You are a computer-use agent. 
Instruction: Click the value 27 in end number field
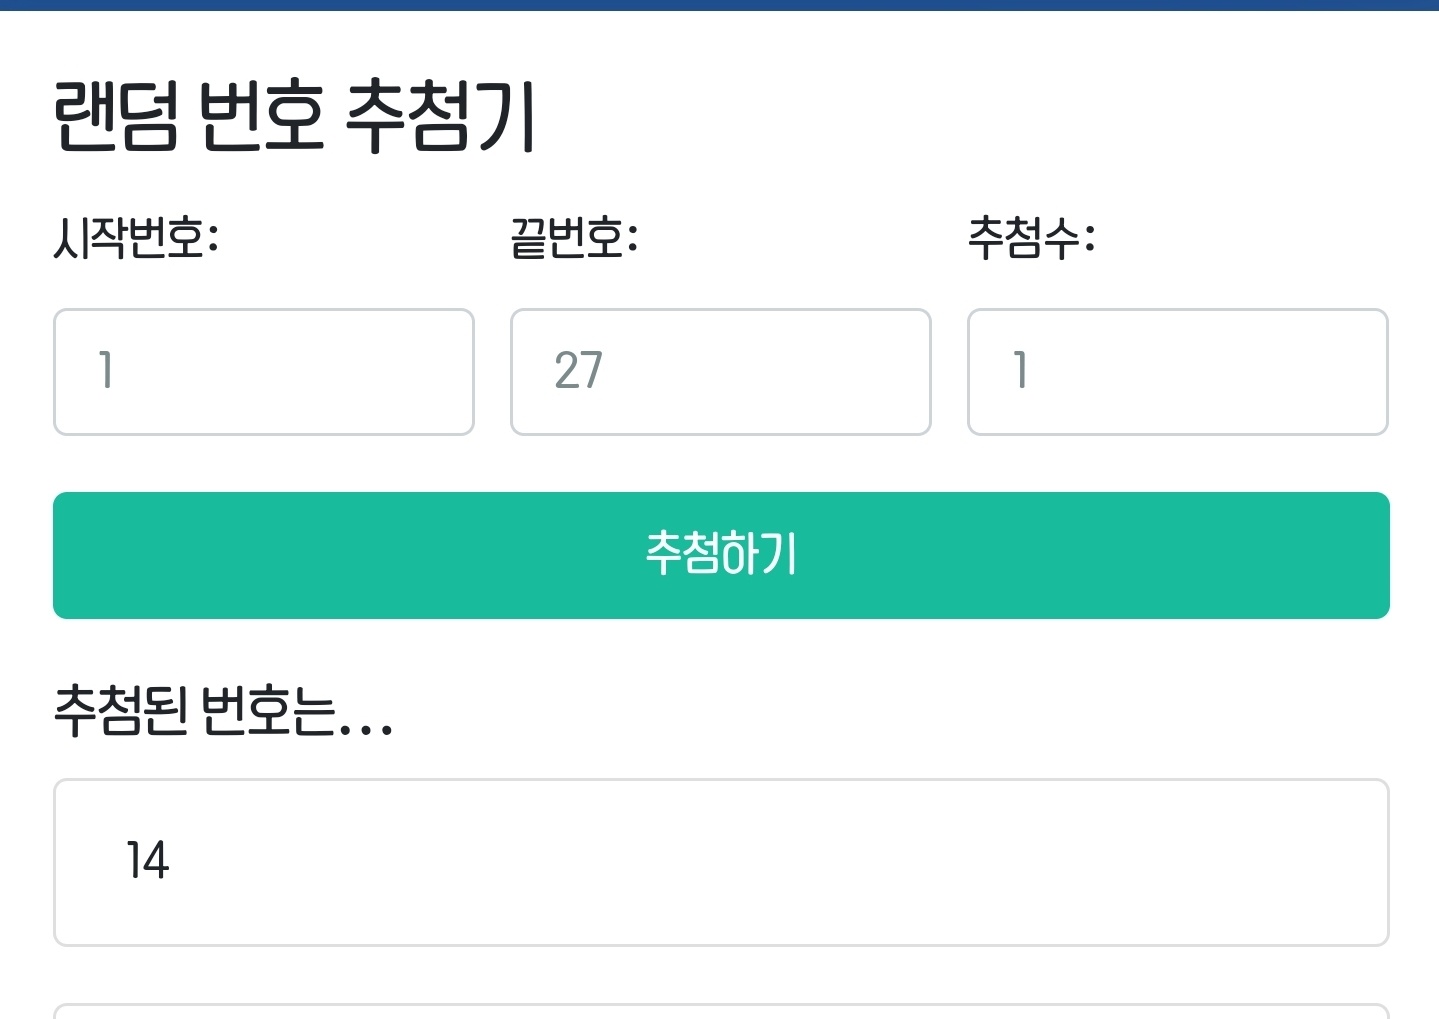click(578, 371)
